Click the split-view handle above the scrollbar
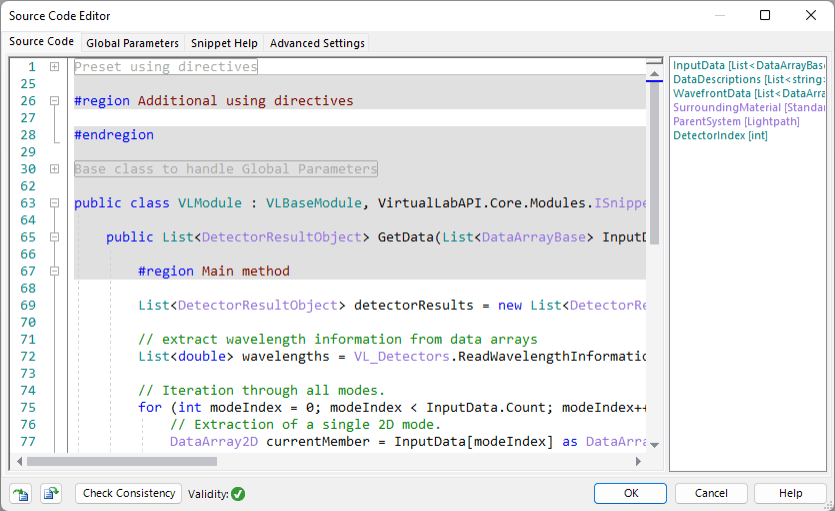835x511 pixels. [654, 61]
